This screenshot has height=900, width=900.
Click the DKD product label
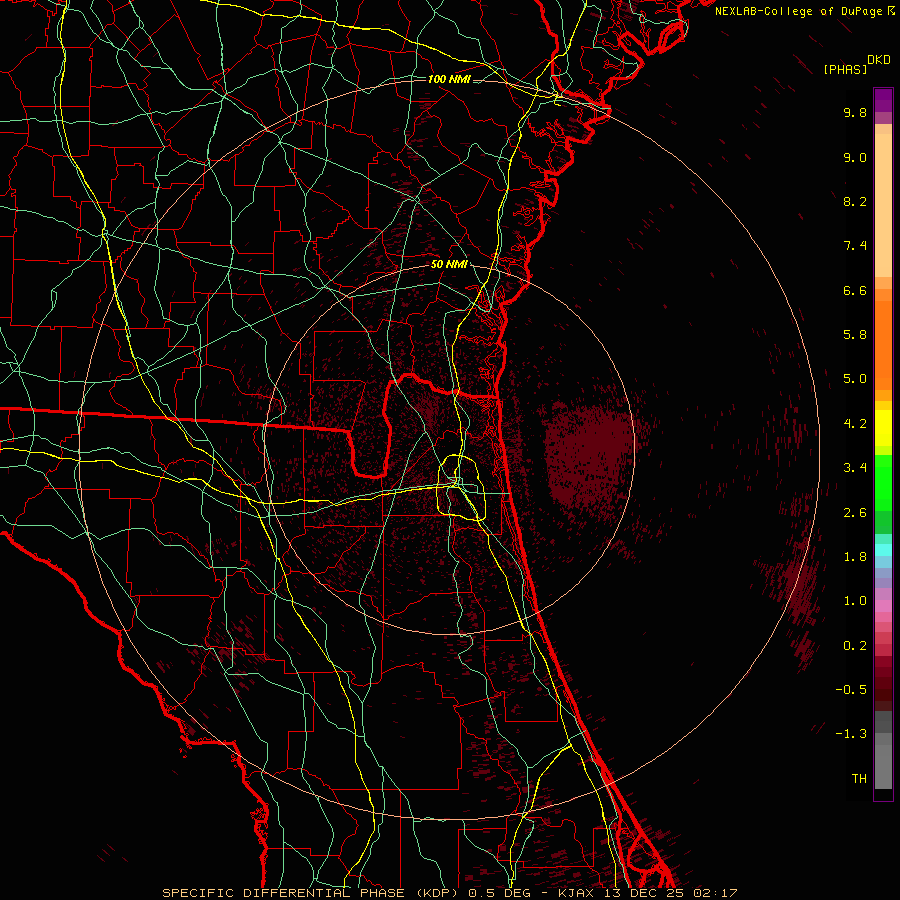(879, 60)
